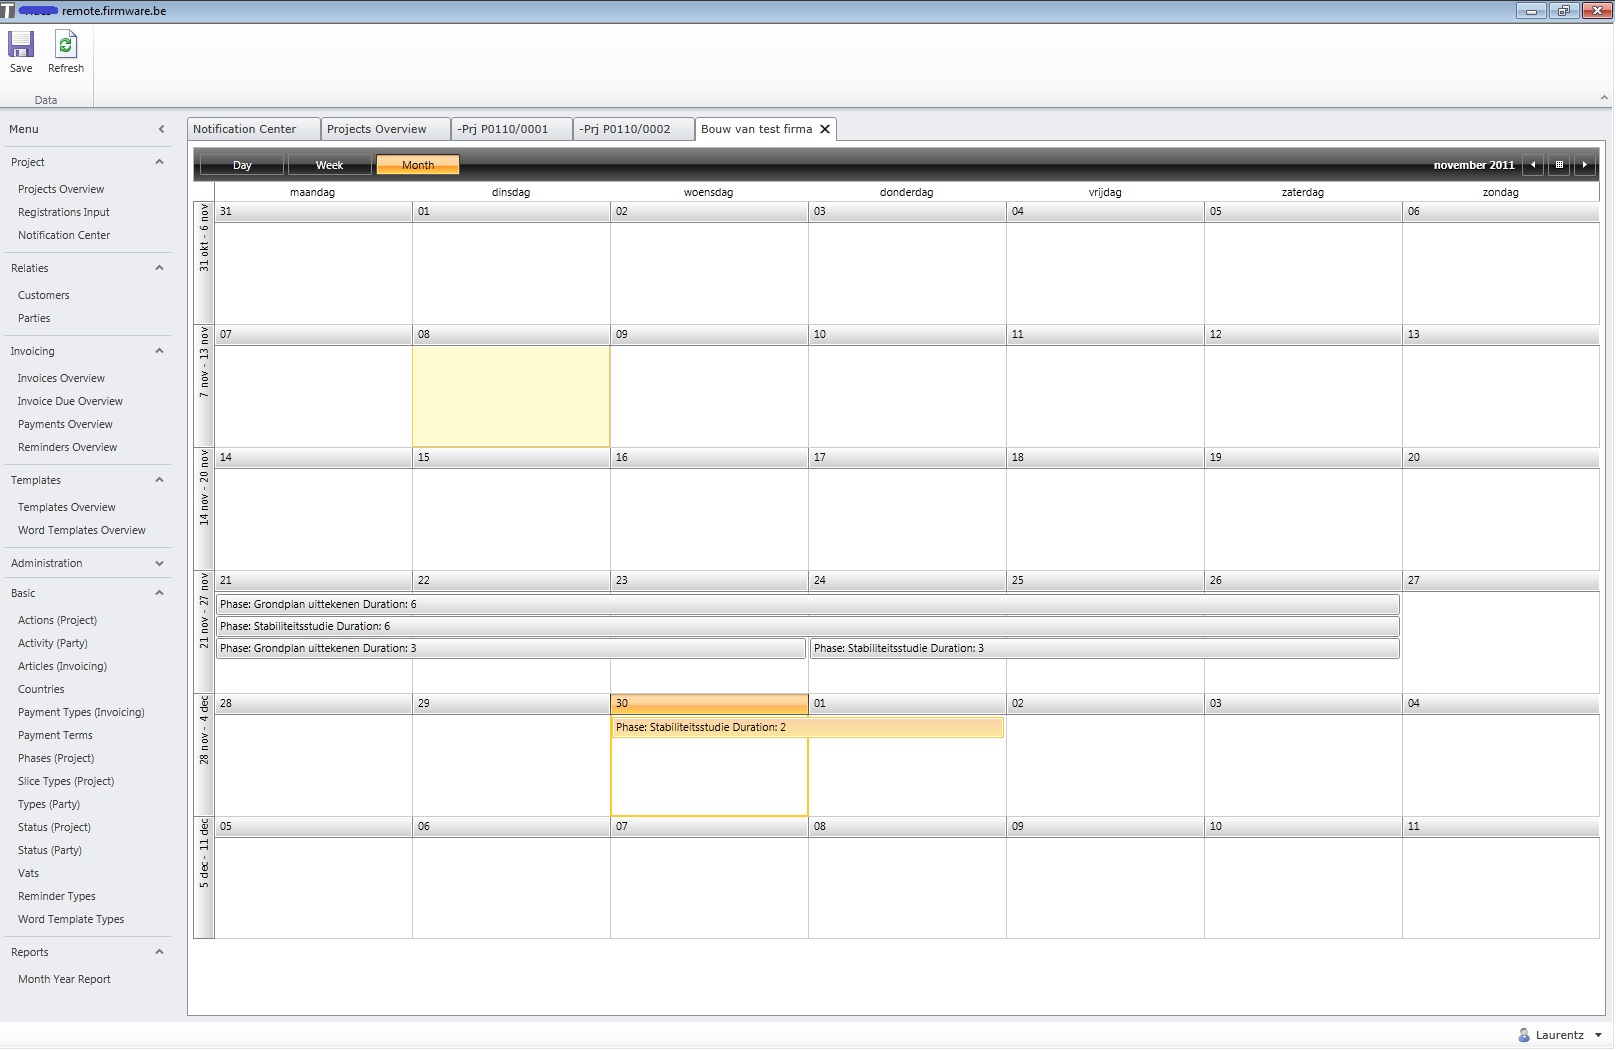Collapse the Basic menu section
Viewport: 1616px width, 1050px height.
[159, 593]
